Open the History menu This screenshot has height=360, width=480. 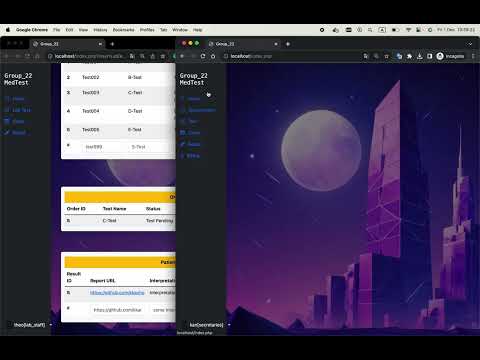tap(100, 30)
